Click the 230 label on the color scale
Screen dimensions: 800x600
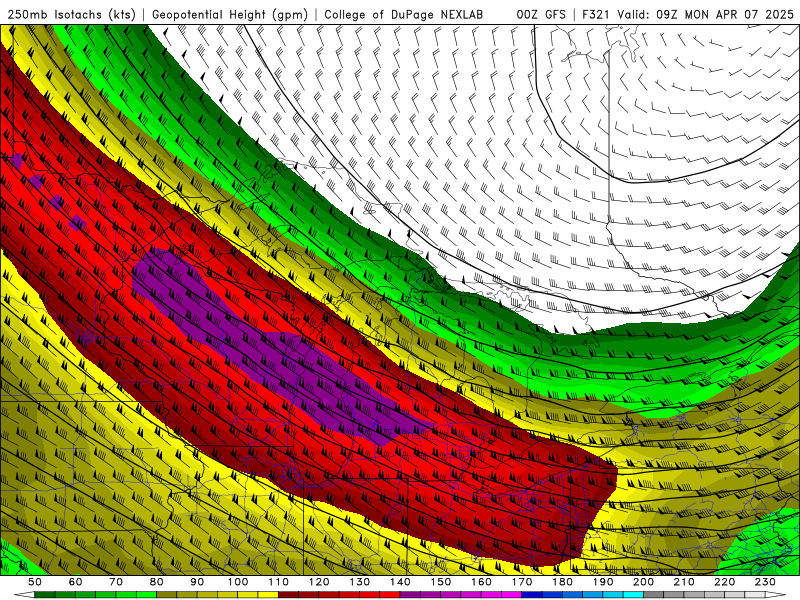765,582
